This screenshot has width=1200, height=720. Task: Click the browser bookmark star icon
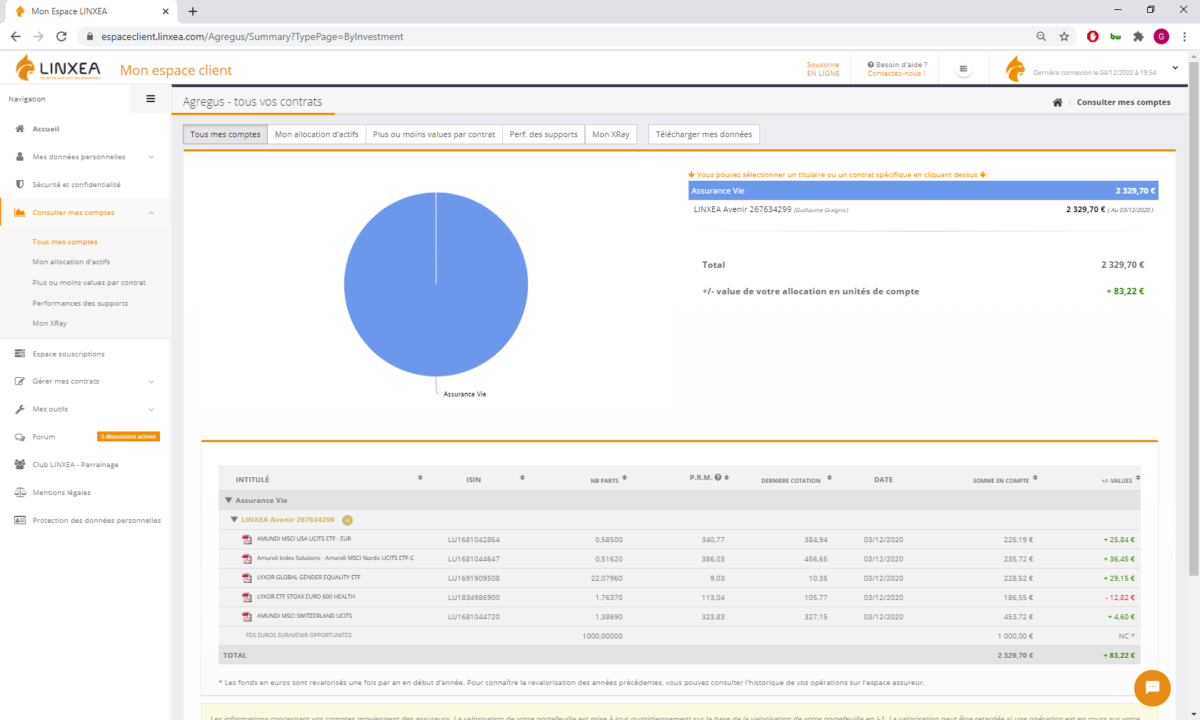[1064, 36]
